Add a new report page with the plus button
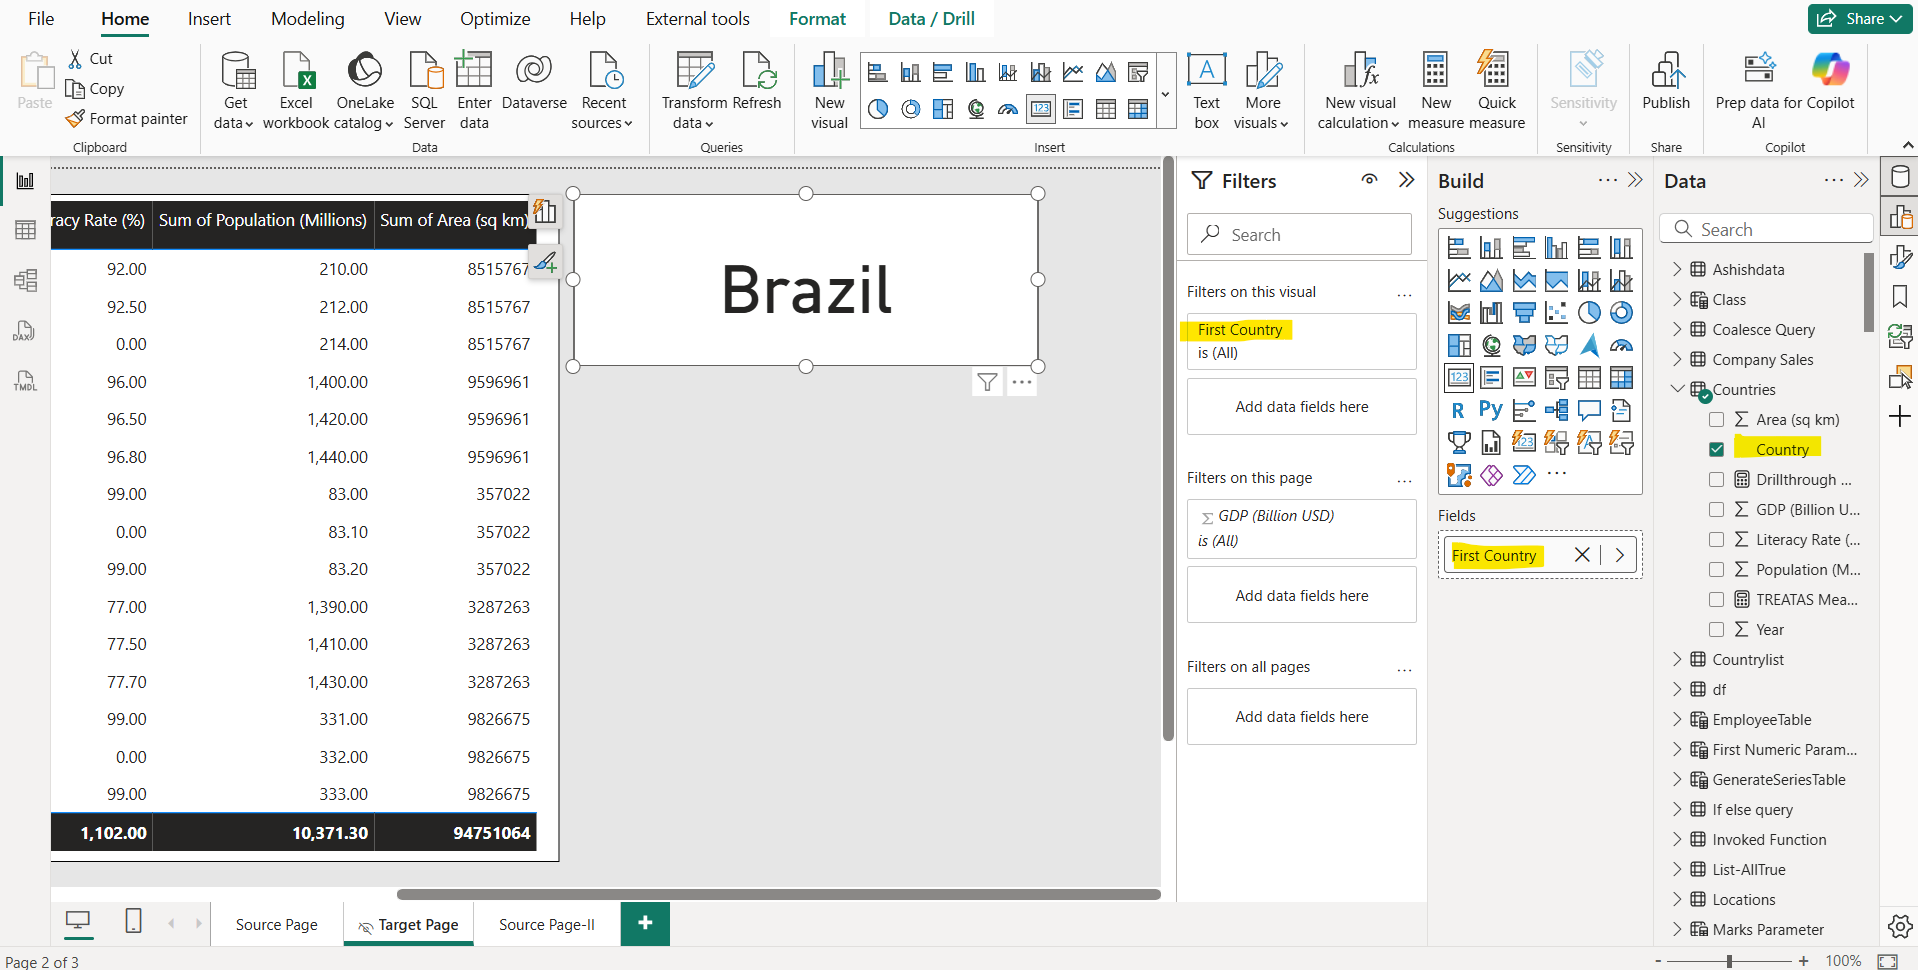Image resolution: width=1918 pixels, height=970 pixels. click(x=644, y=923)
